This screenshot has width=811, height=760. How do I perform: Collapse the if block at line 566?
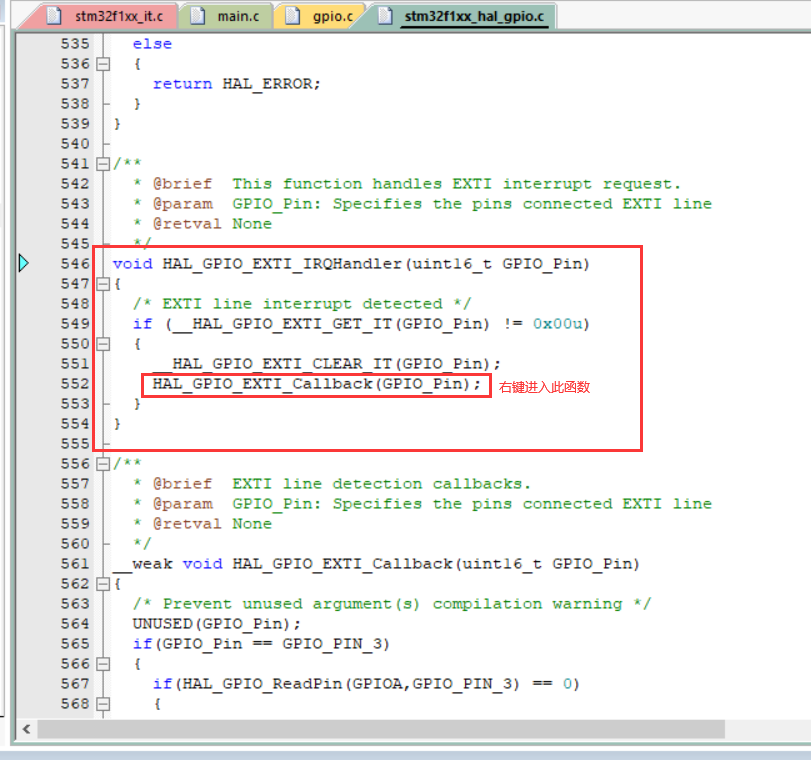(105, 663)
